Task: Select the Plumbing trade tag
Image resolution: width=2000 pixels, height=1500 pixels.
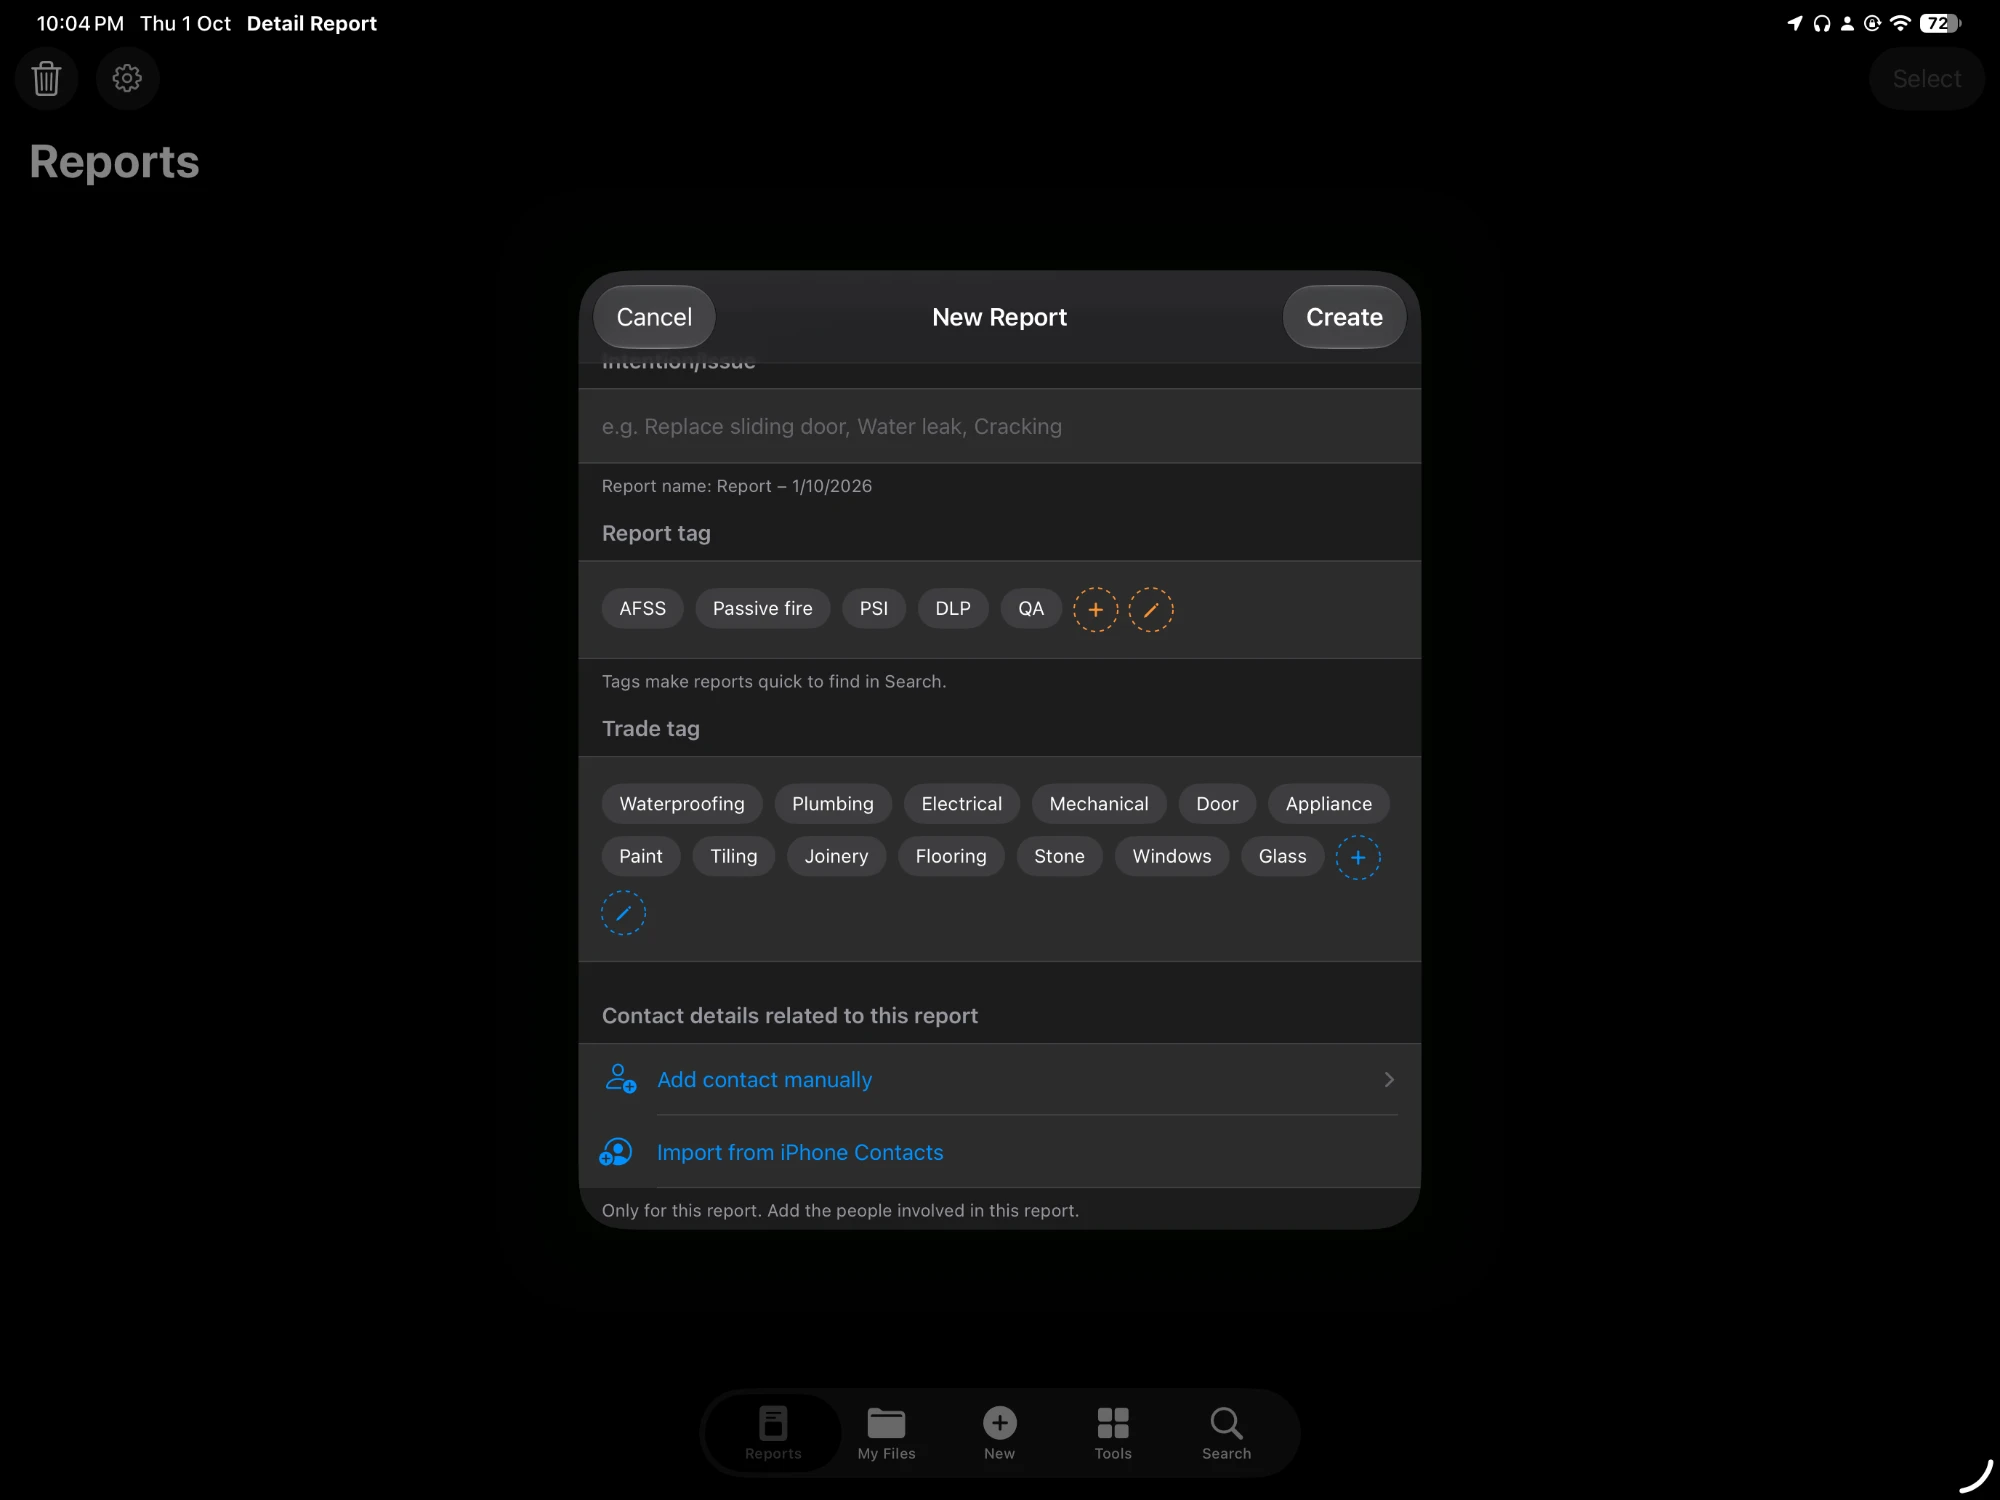Action: (x=832, y=804)
